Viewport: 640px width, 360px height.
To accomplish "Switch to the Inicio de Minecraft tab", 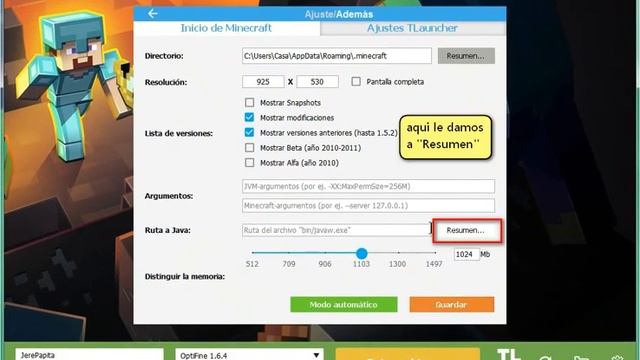I will pos(227,28).
